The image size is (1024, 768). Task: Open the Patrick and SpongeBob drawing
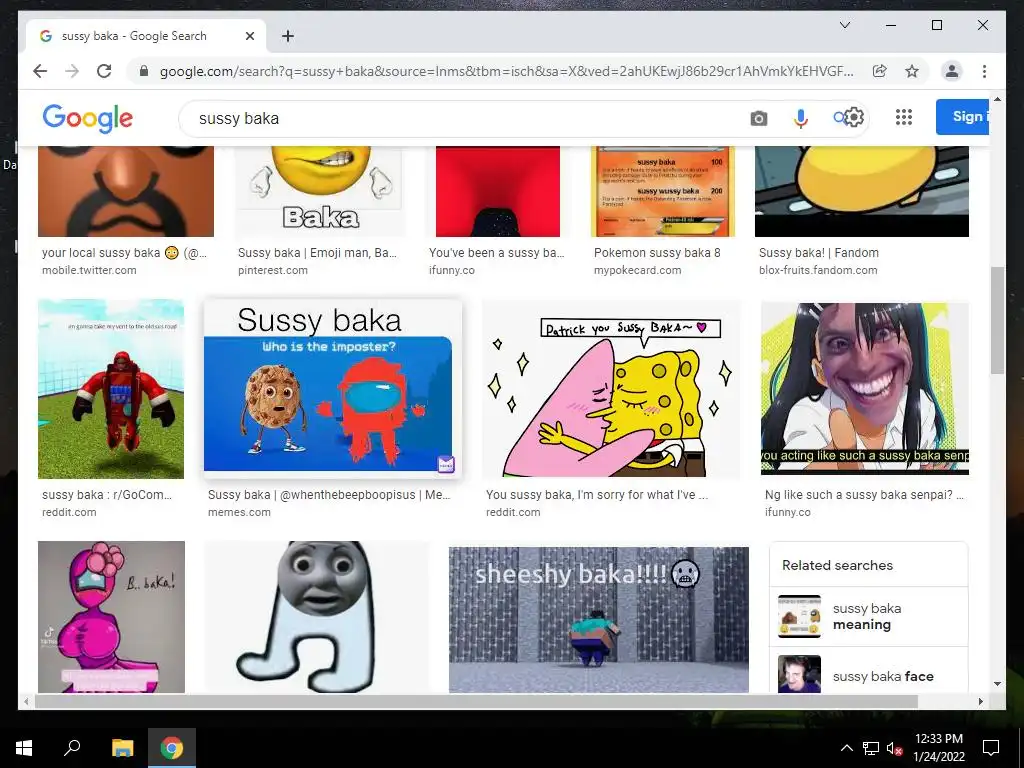611,389
